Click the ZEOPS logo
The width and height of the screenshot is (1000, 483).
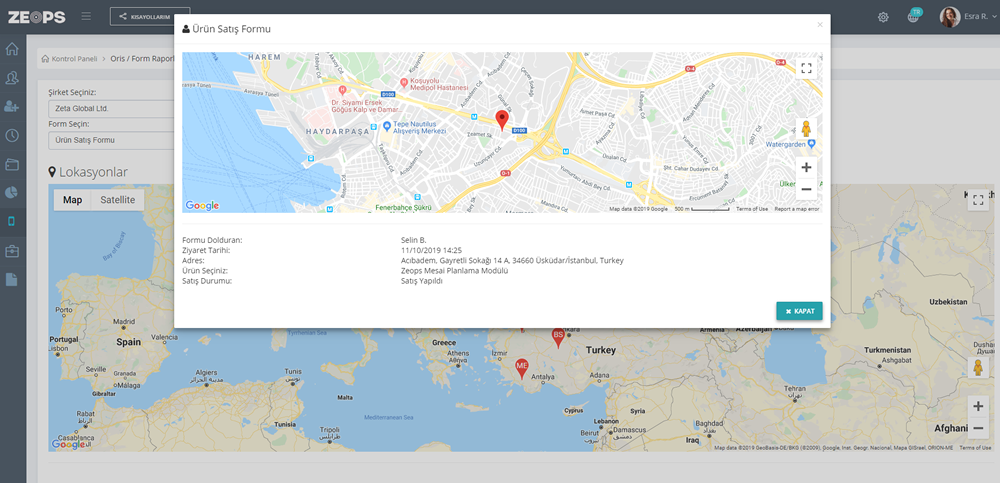pyautogui.click(x=36, y=17)
